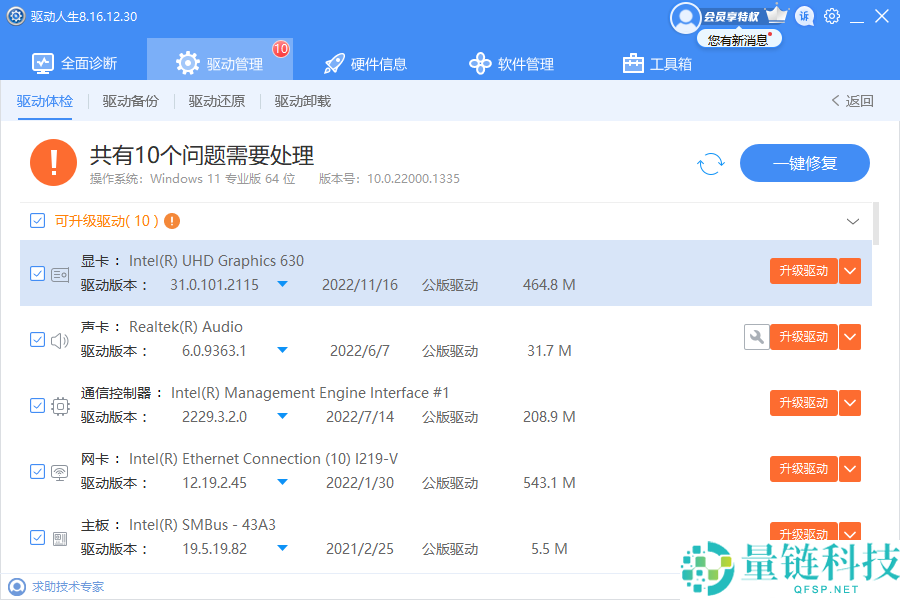Click the driver list vertical scrollbar
Image resolution: width=900 pixels, height=600 pixels.
(876, 223)
